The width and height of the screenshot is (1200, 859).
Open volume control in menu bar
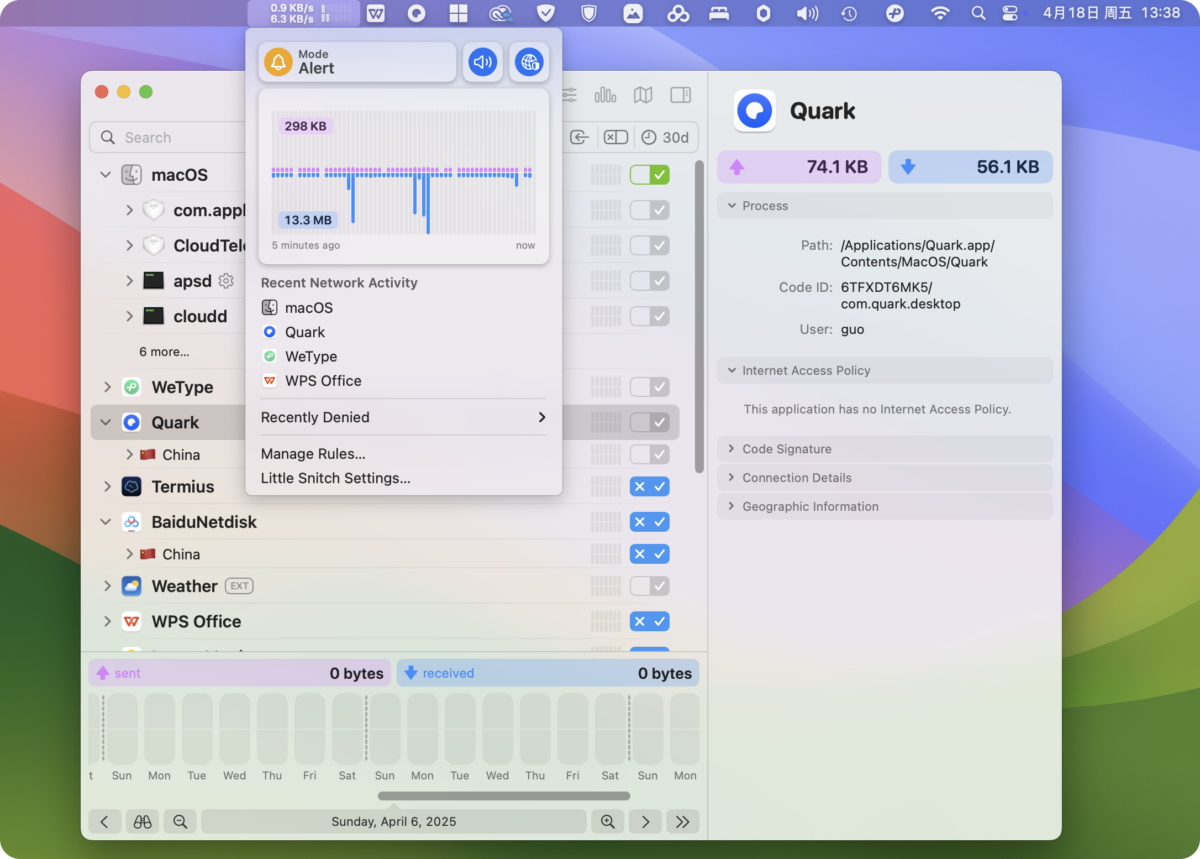(x=807, y=13)
